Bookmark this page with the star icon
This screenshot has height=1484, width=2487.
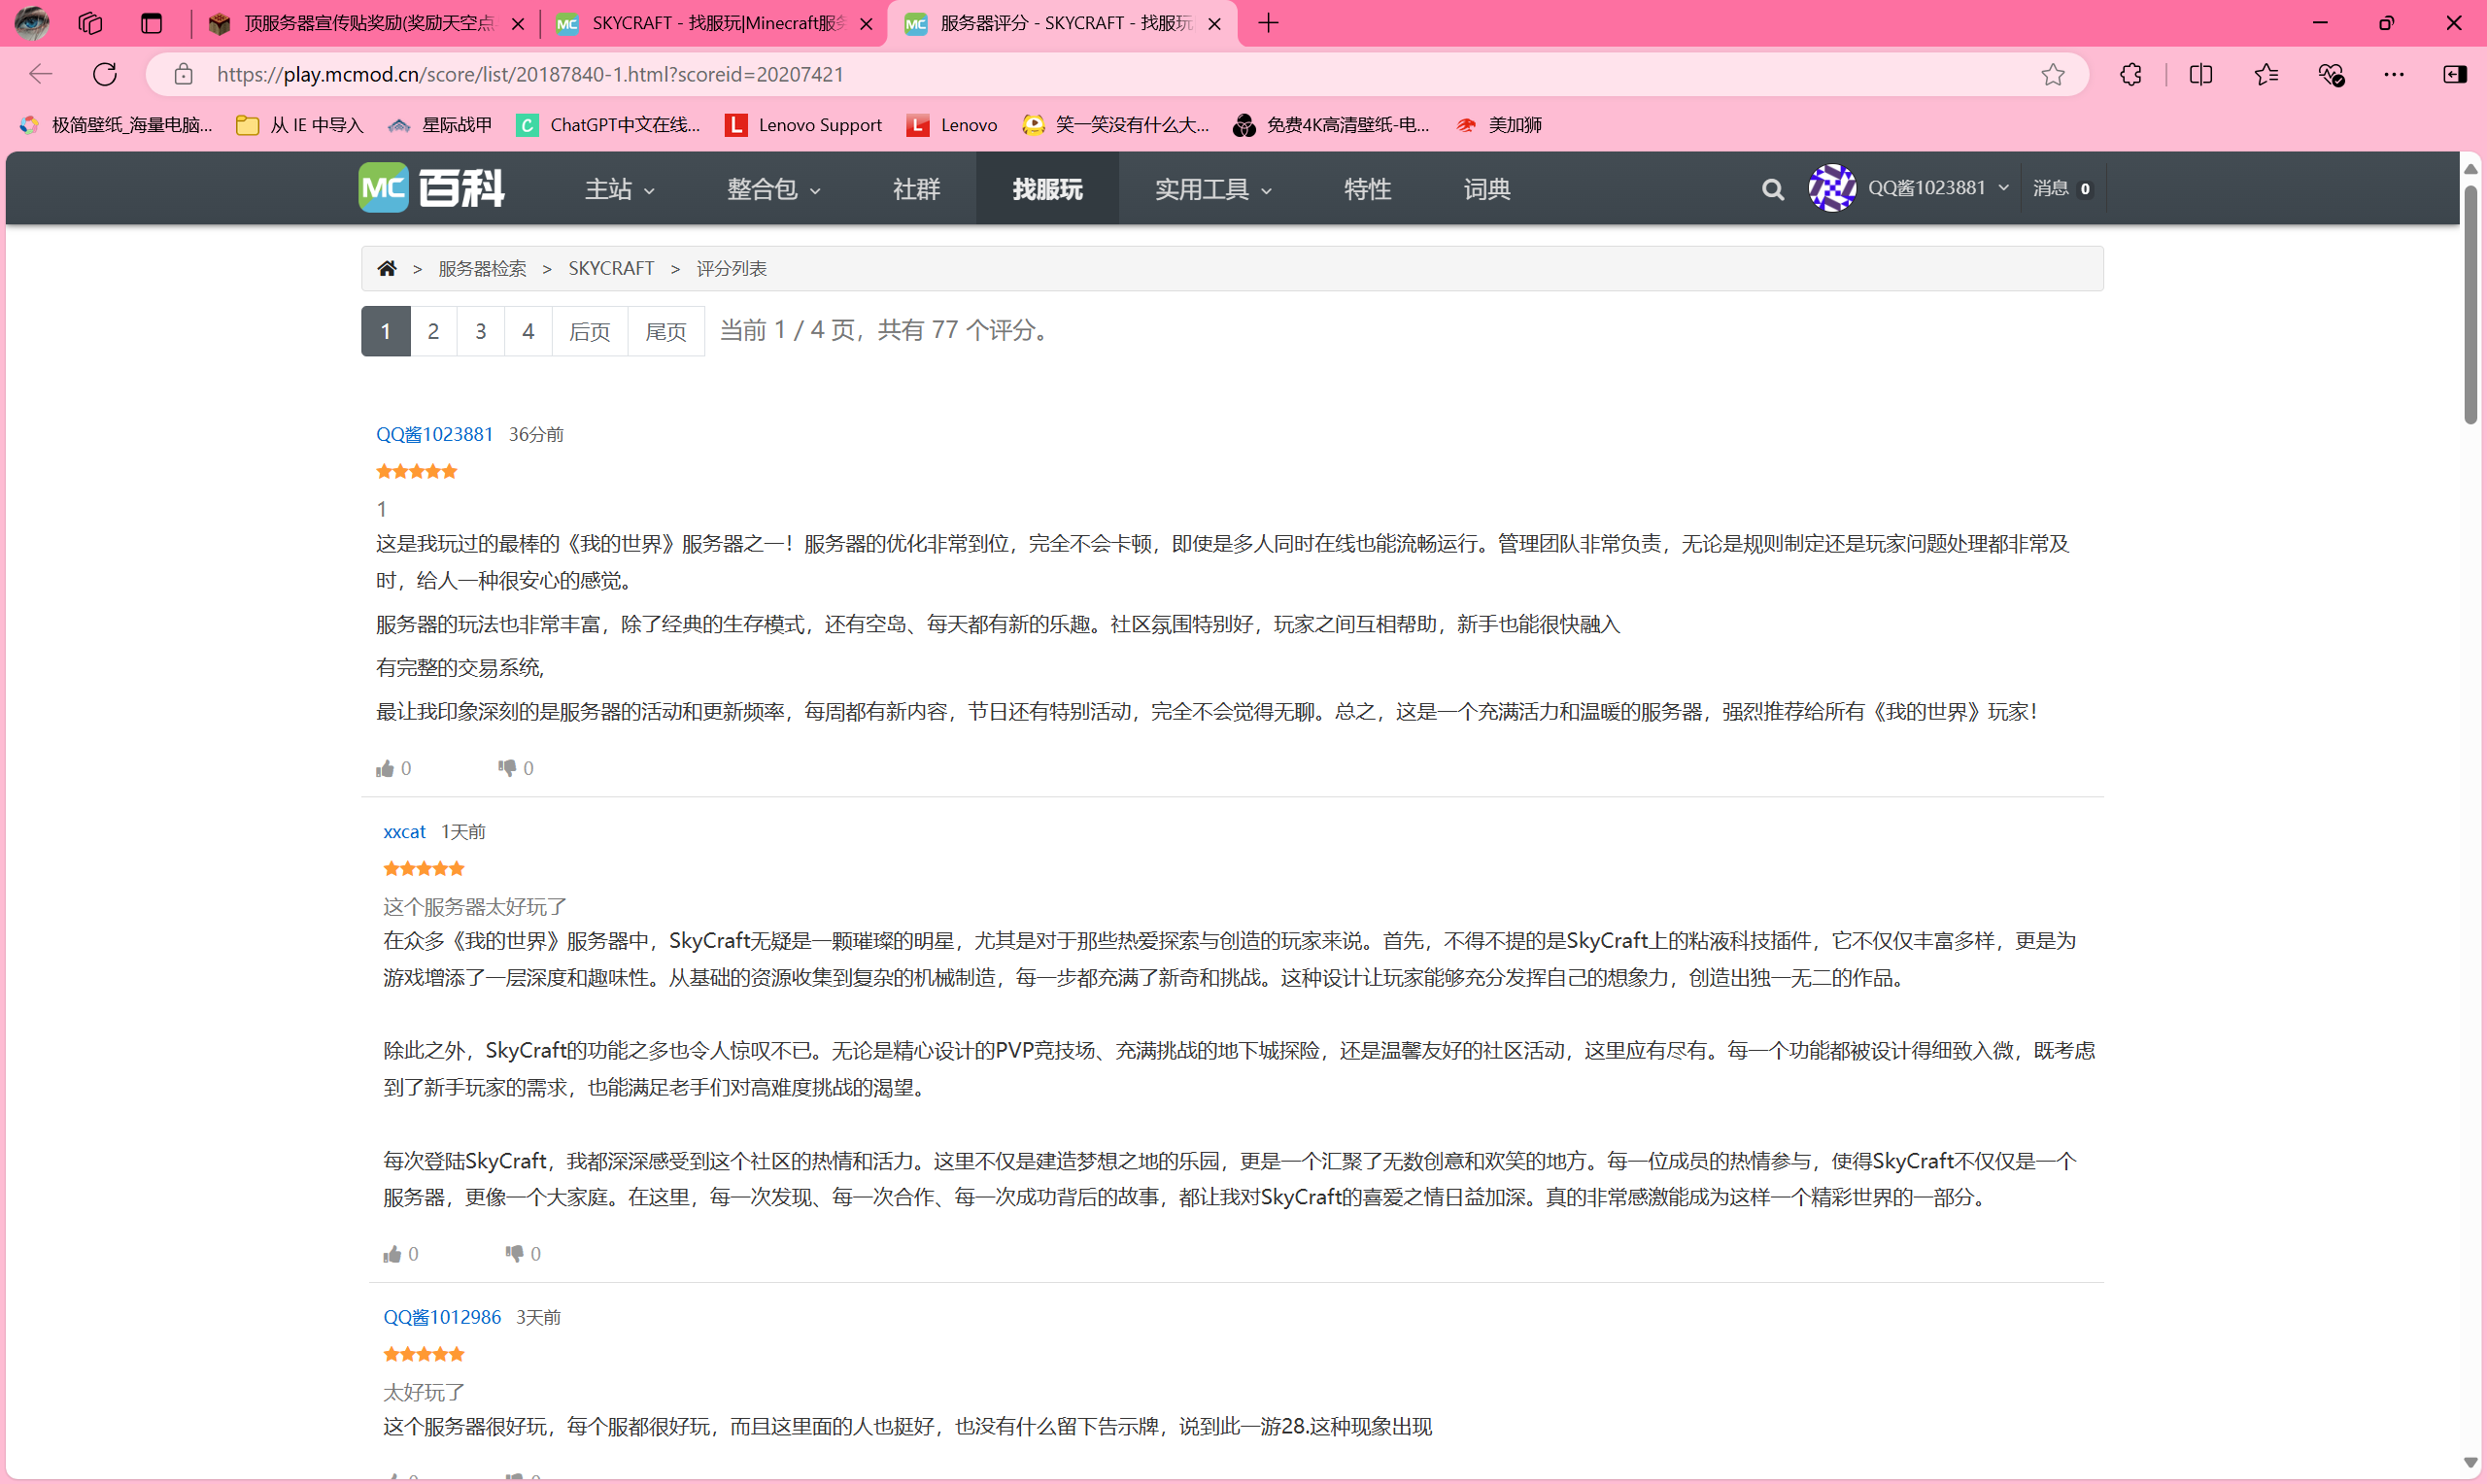point(2052,74)
